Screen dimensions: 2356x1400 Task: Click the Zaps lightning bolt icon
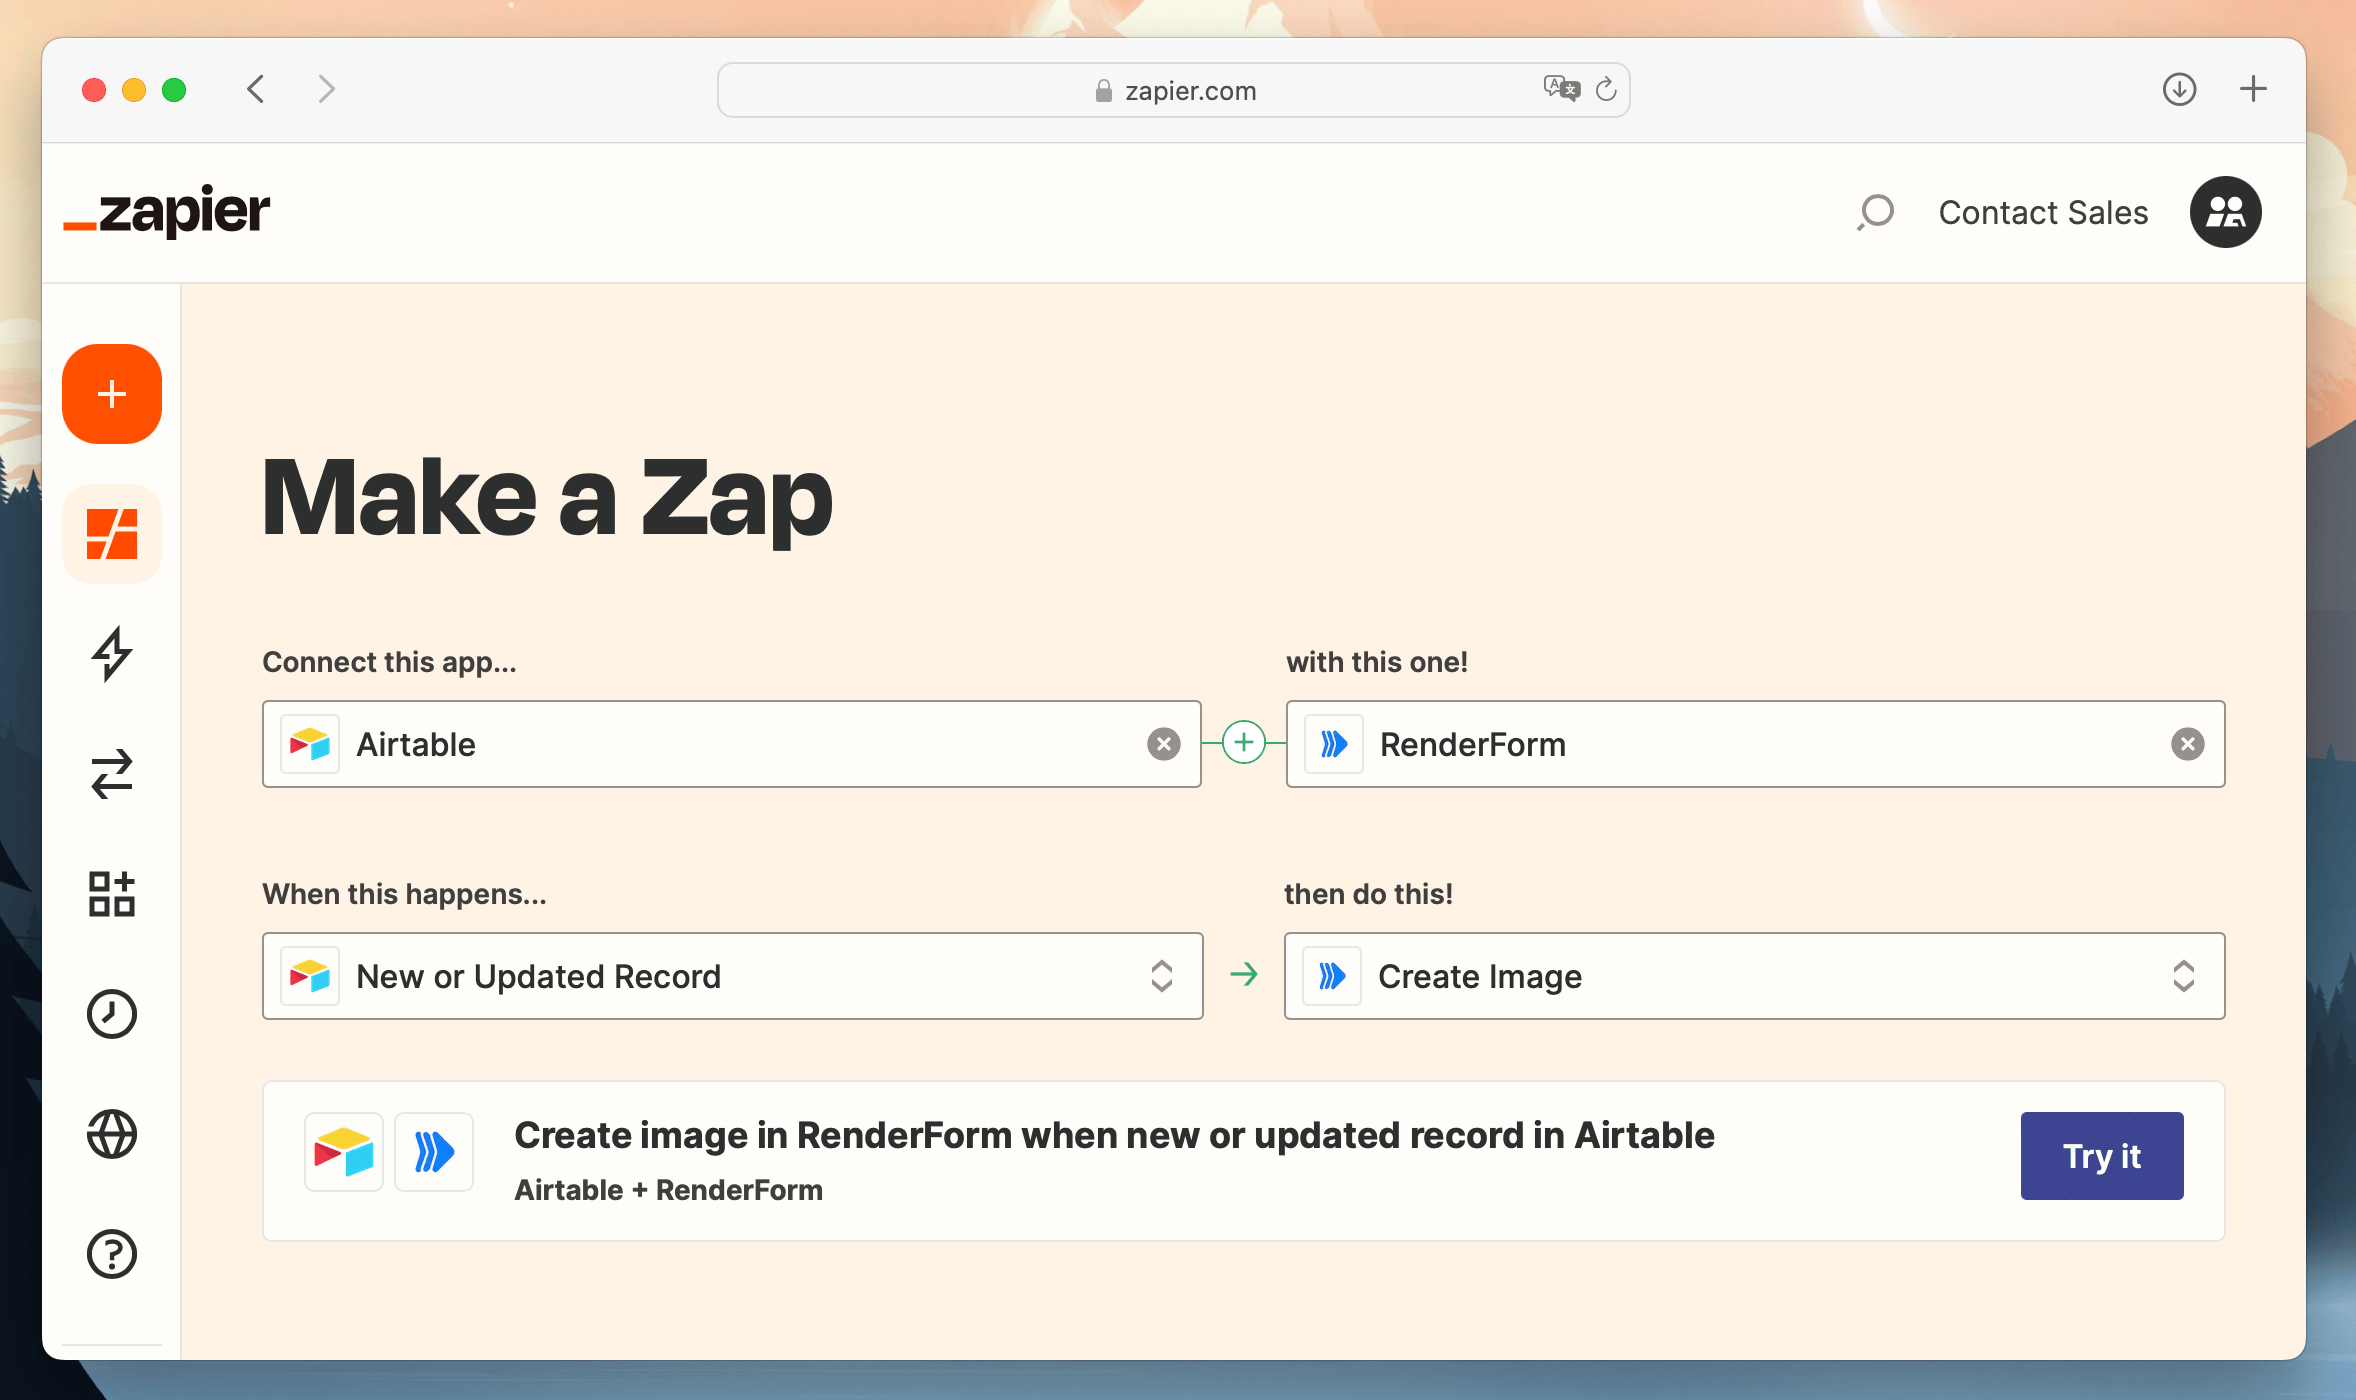(113, 653)
